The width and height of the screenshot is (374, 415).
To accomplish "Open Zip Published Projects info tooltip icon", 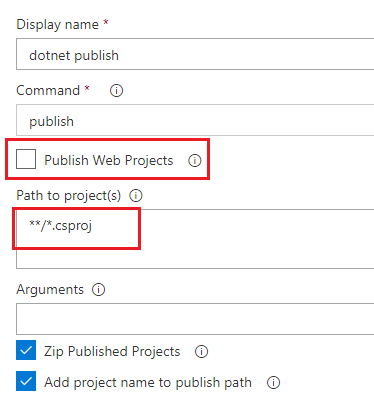I will click(201, 351).
